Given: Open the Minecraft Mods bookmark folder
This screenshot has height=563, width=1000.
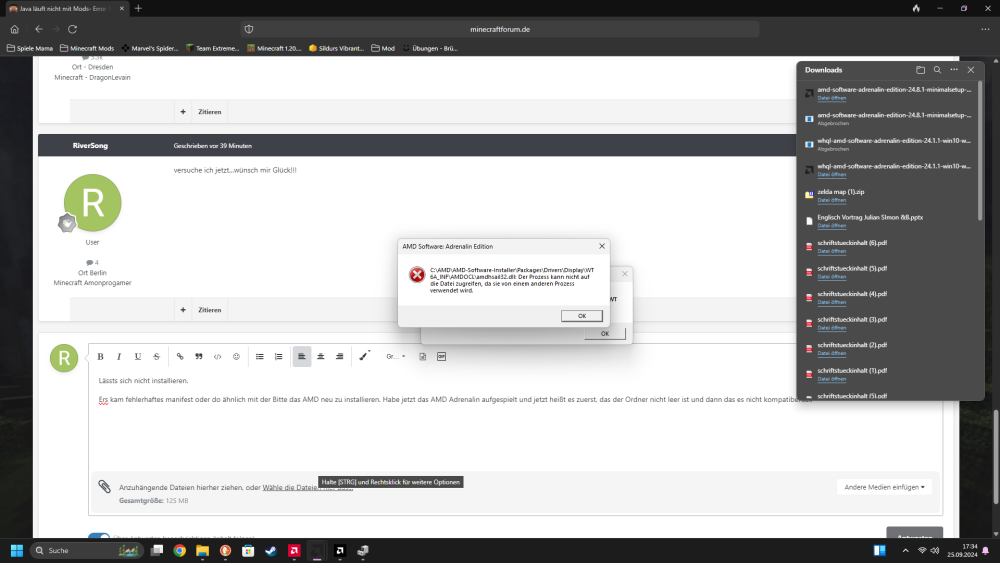Looking at the screenshot, I should click(x=87, y=48).
